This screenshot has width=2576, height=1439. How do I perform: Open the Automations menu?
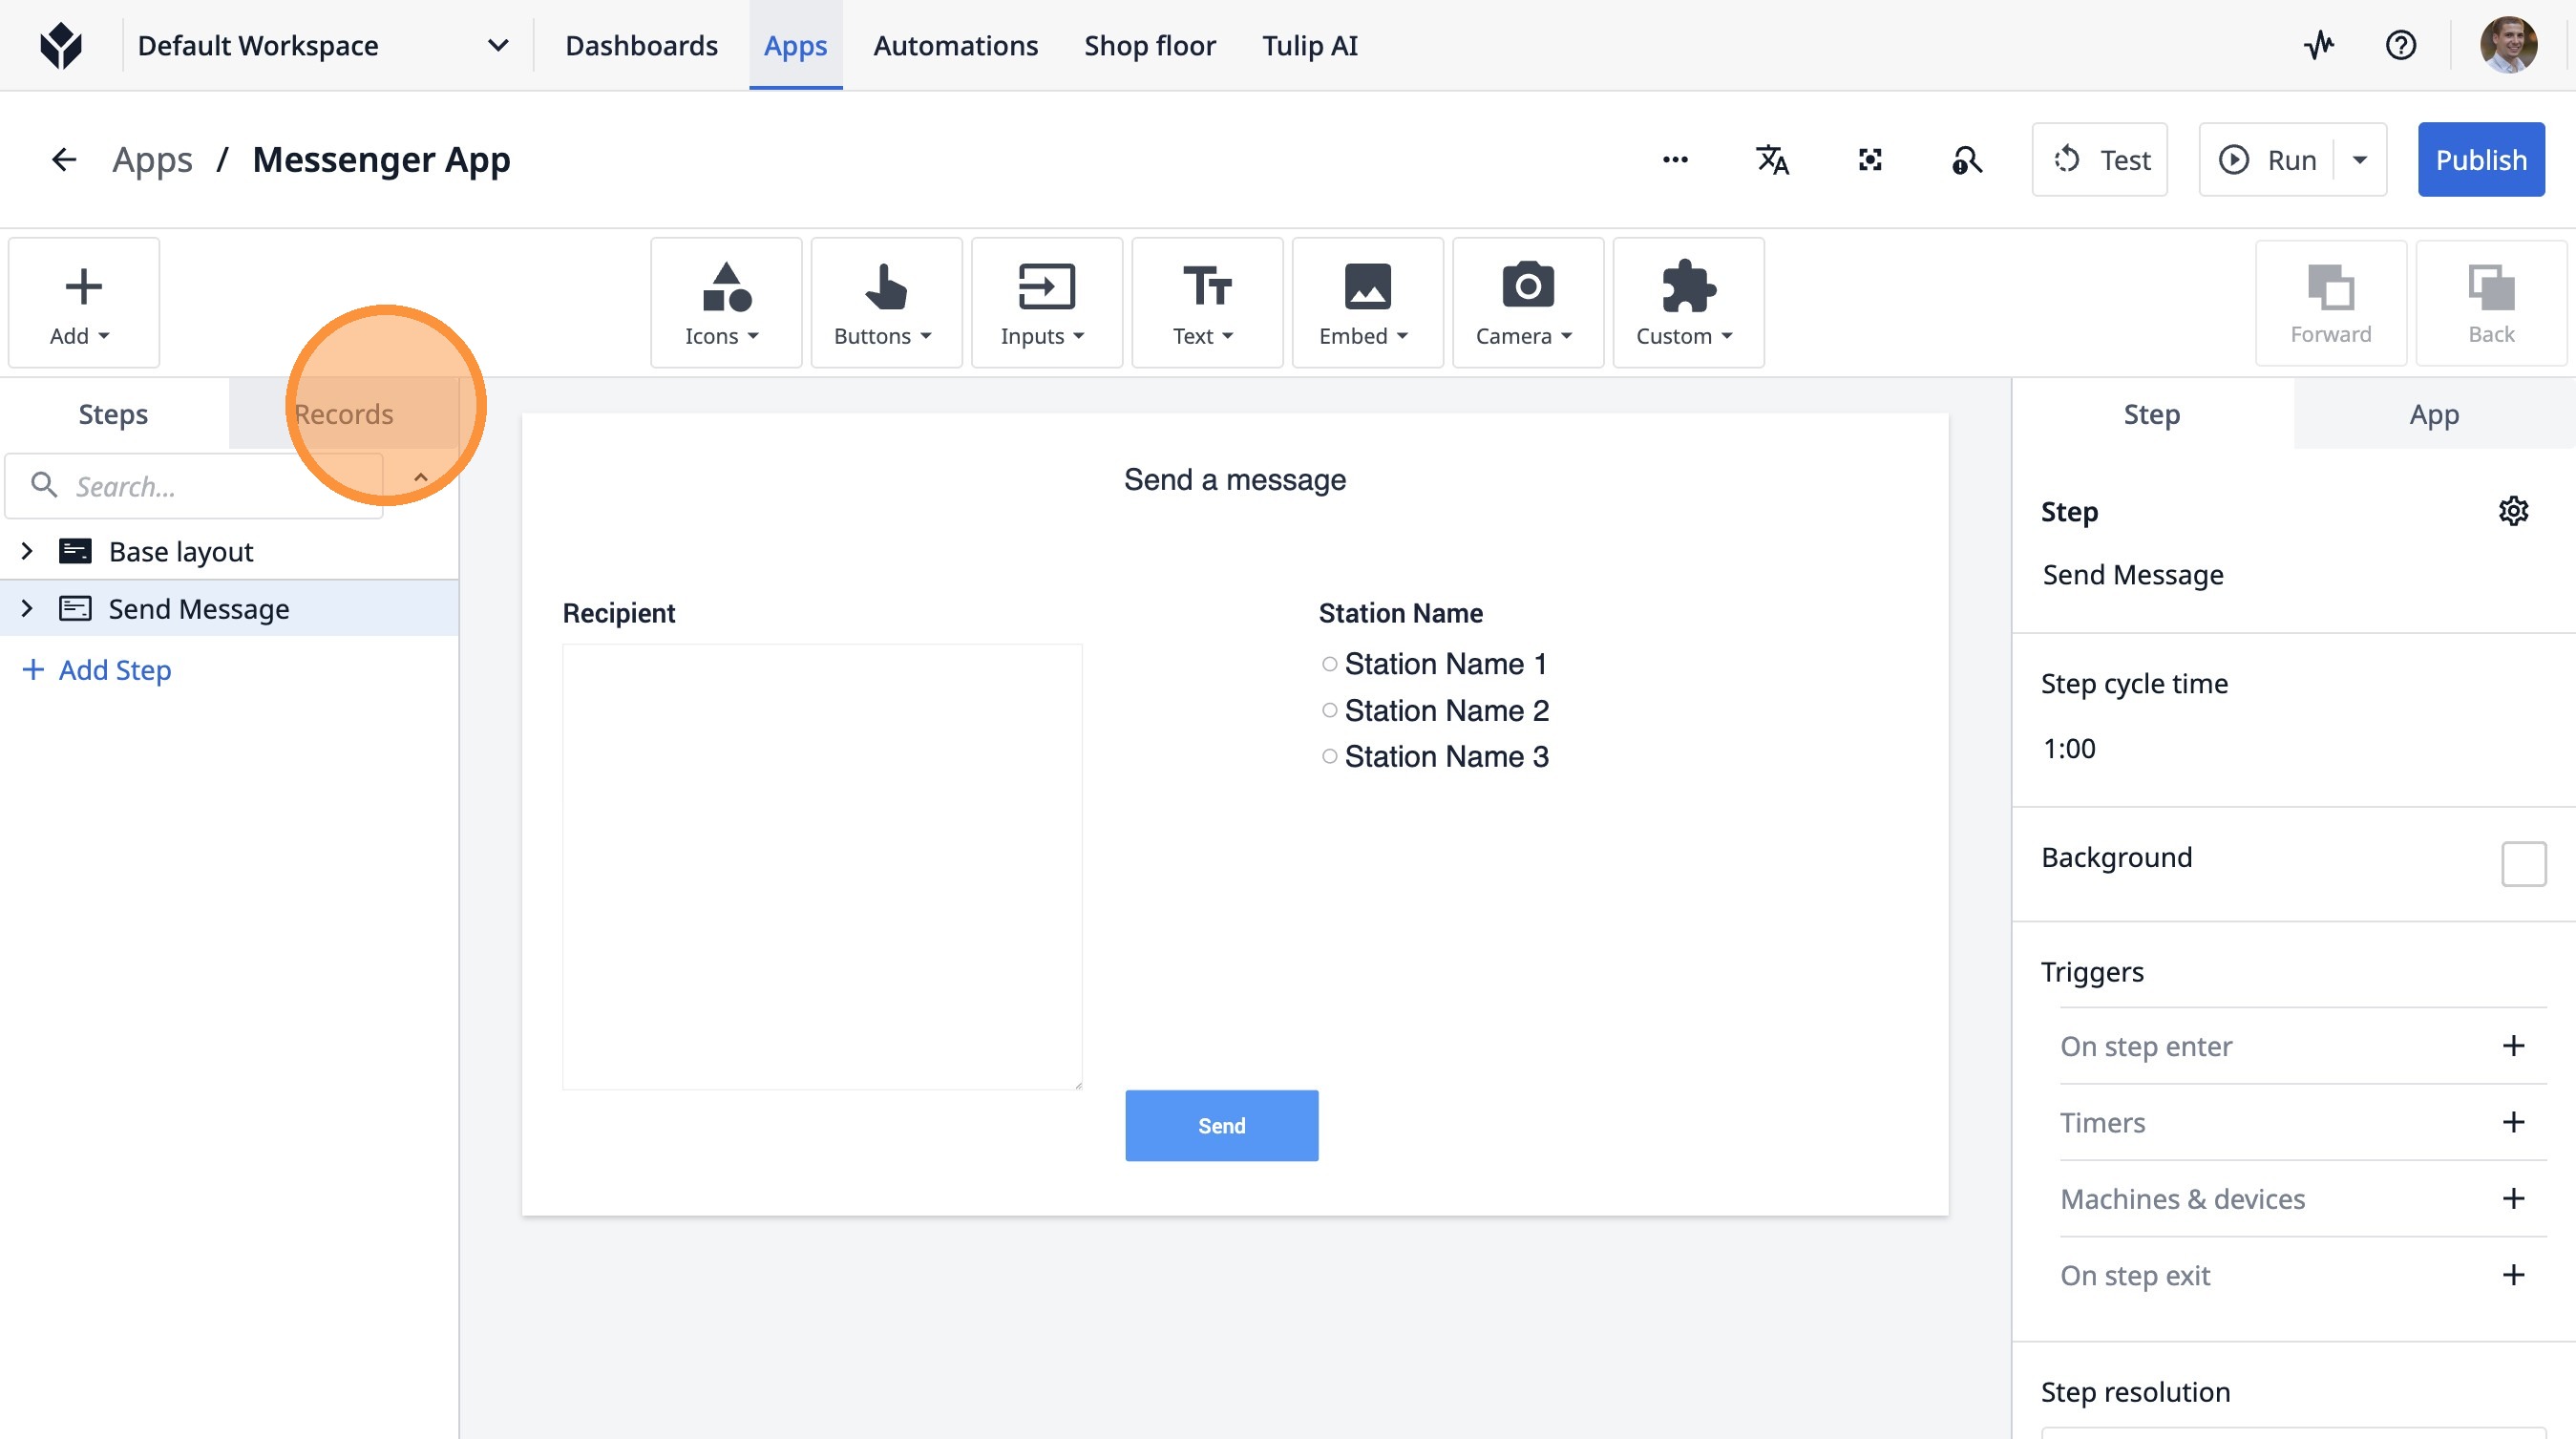955,46
